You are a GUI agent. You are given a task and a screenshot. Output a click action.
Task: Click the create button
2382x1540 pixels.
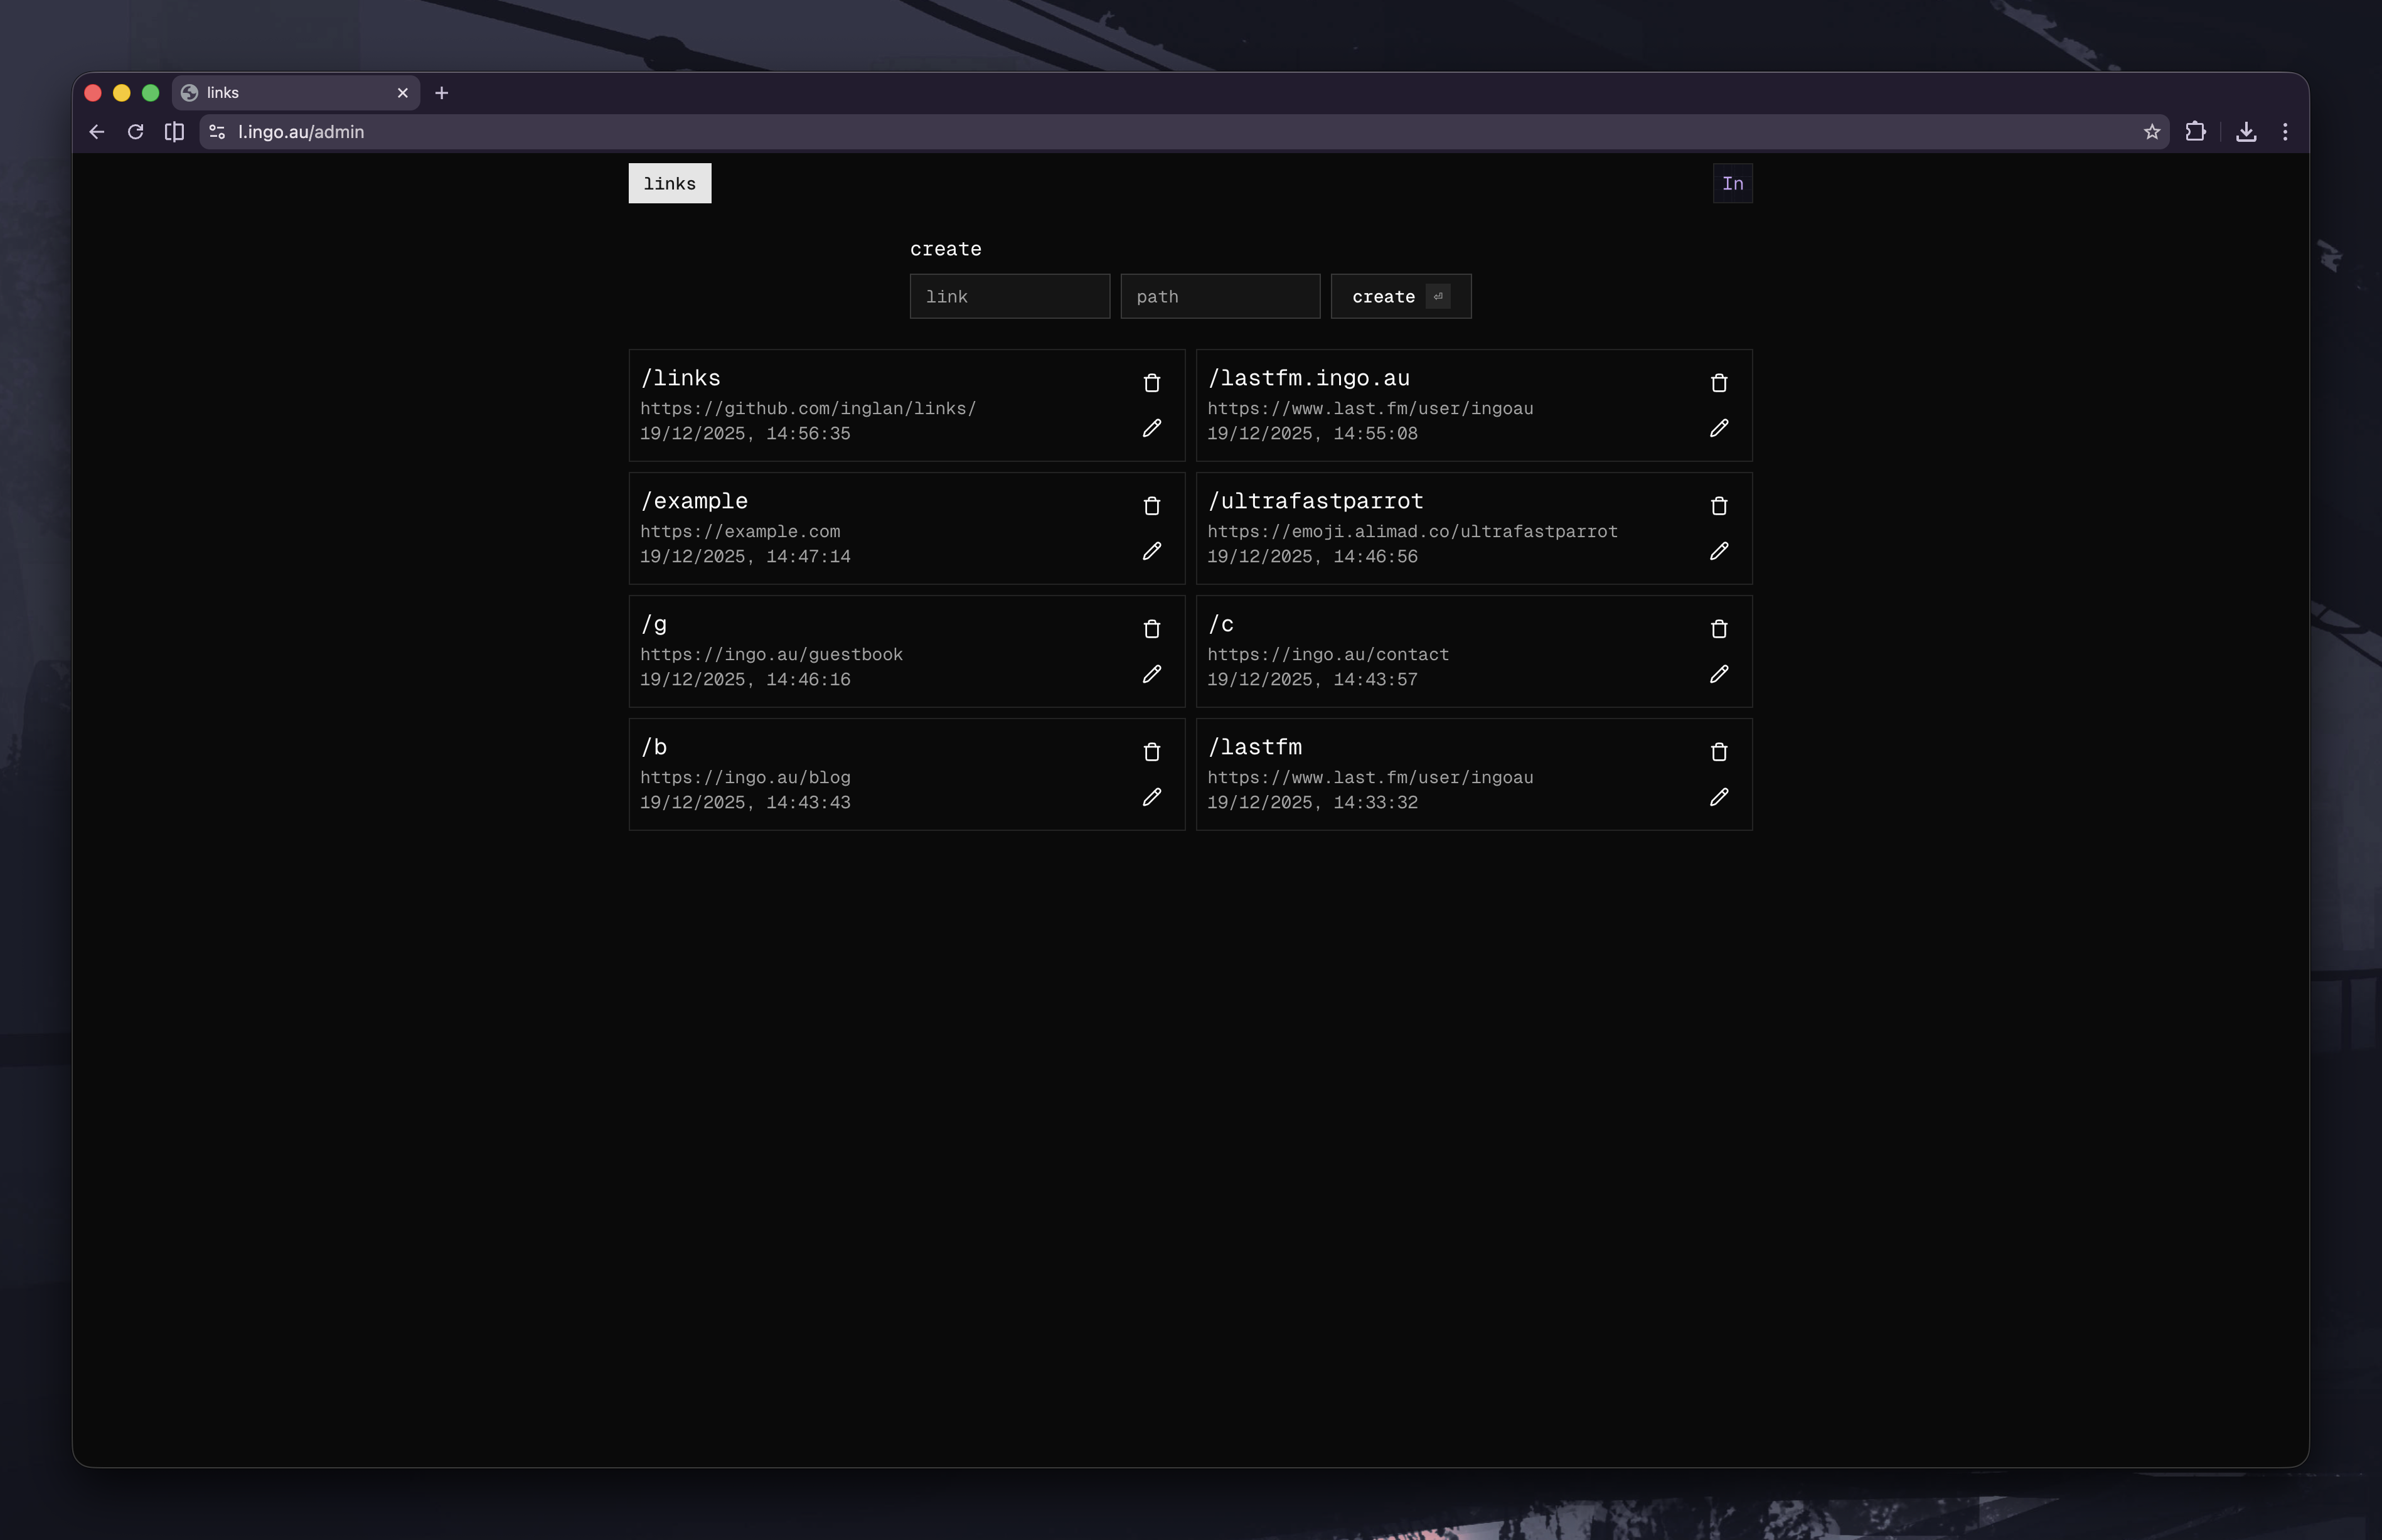pos(1399,297)
